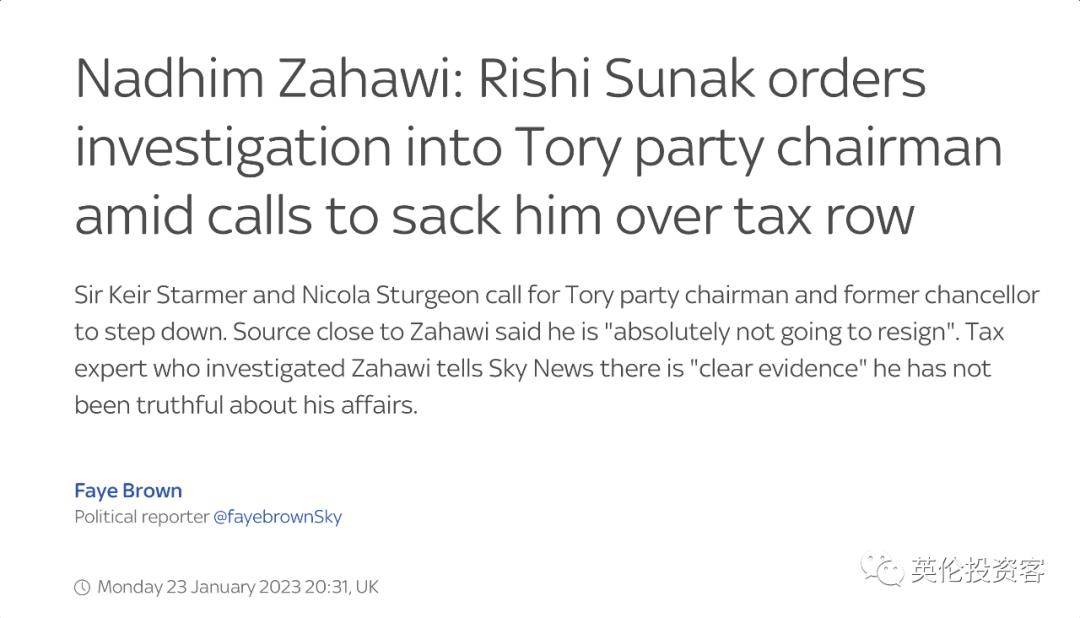Click the WeChat logo icon in the watermark
This screenshot has height=618, width=1080.
point(881,570)
